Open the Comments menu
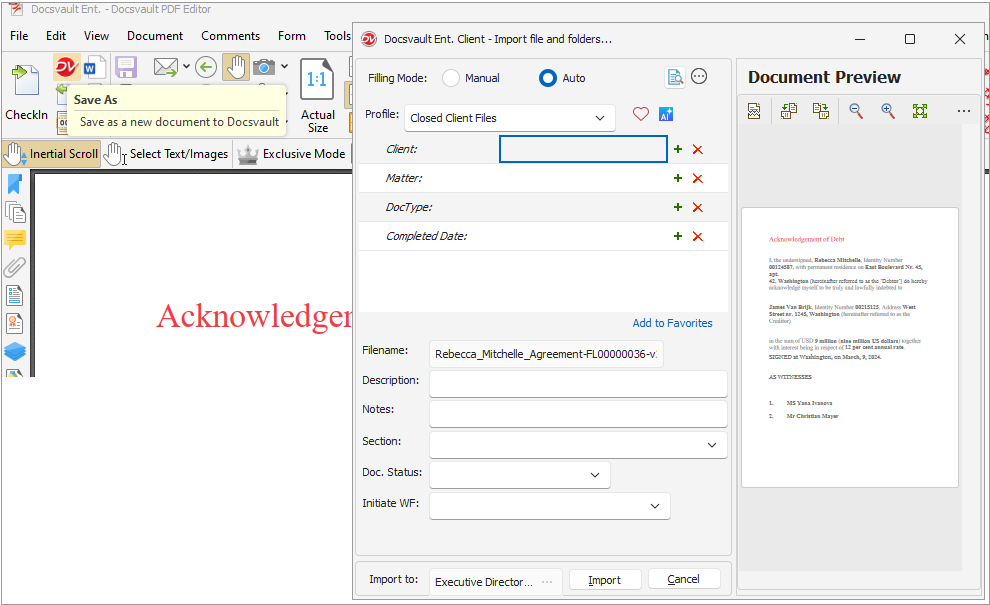Image resolution: width=990 pixels, height=605 pixels. 230,36
